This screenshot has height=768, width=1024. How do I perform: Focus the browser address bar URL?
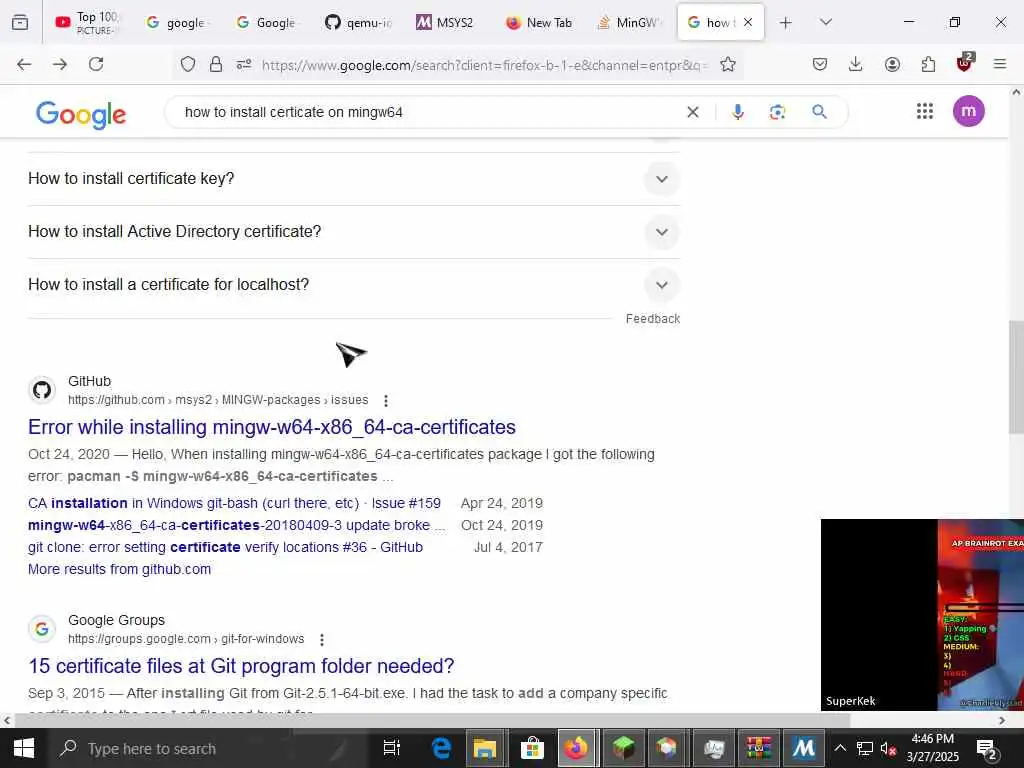483,65
